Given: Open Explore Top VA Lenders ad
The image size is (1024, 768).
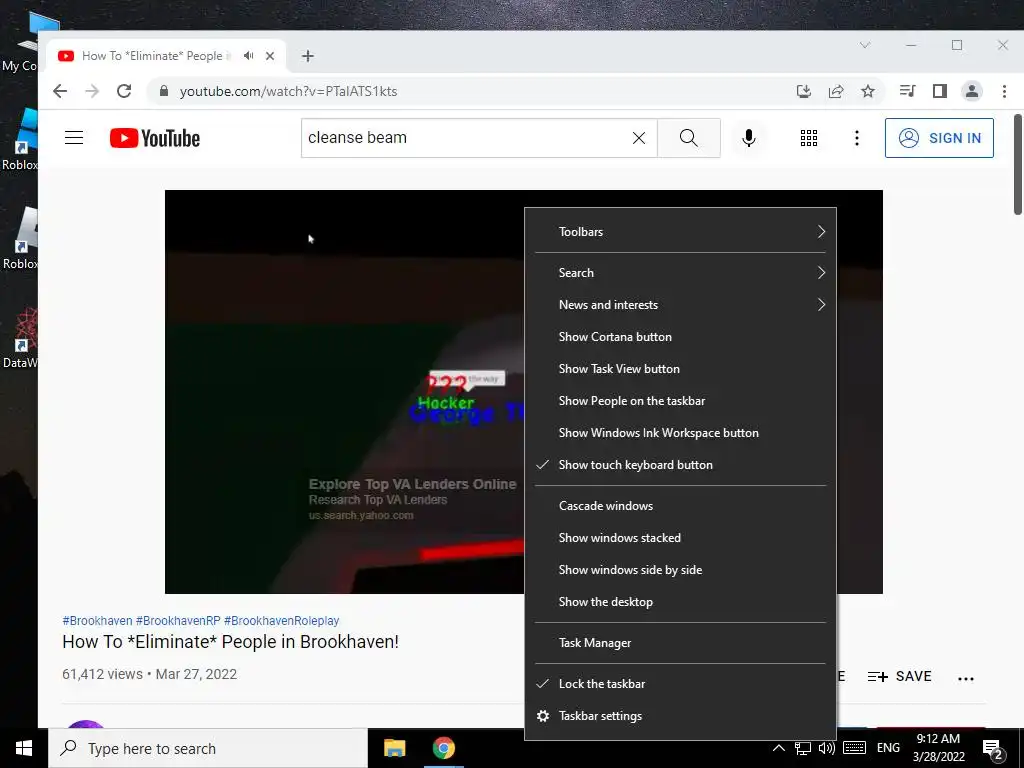Looking at the screenshot, I should [x=412, y=500].
